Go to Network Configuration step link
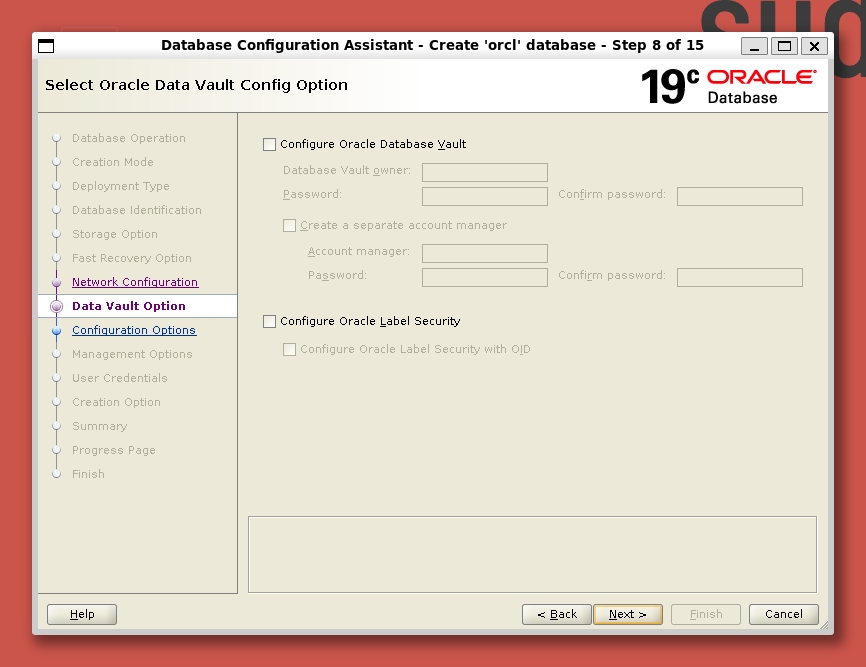 [135, 283]
